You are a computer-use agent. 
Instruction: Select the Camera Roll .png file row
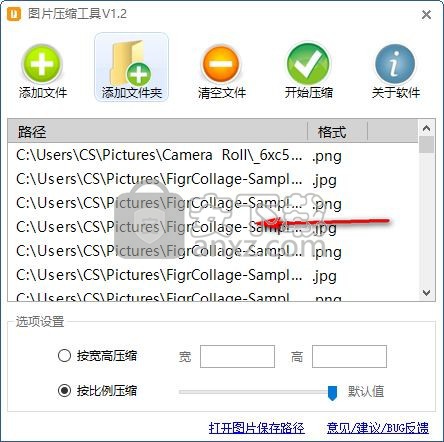213,155
